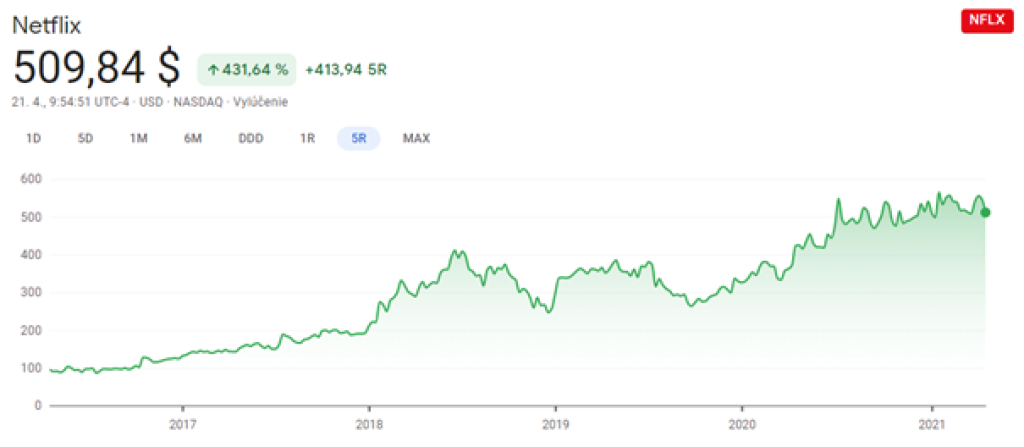Click the Netflix title text
The width and height of the screenshot is (1024, 447).
click(x=47, y=25)
